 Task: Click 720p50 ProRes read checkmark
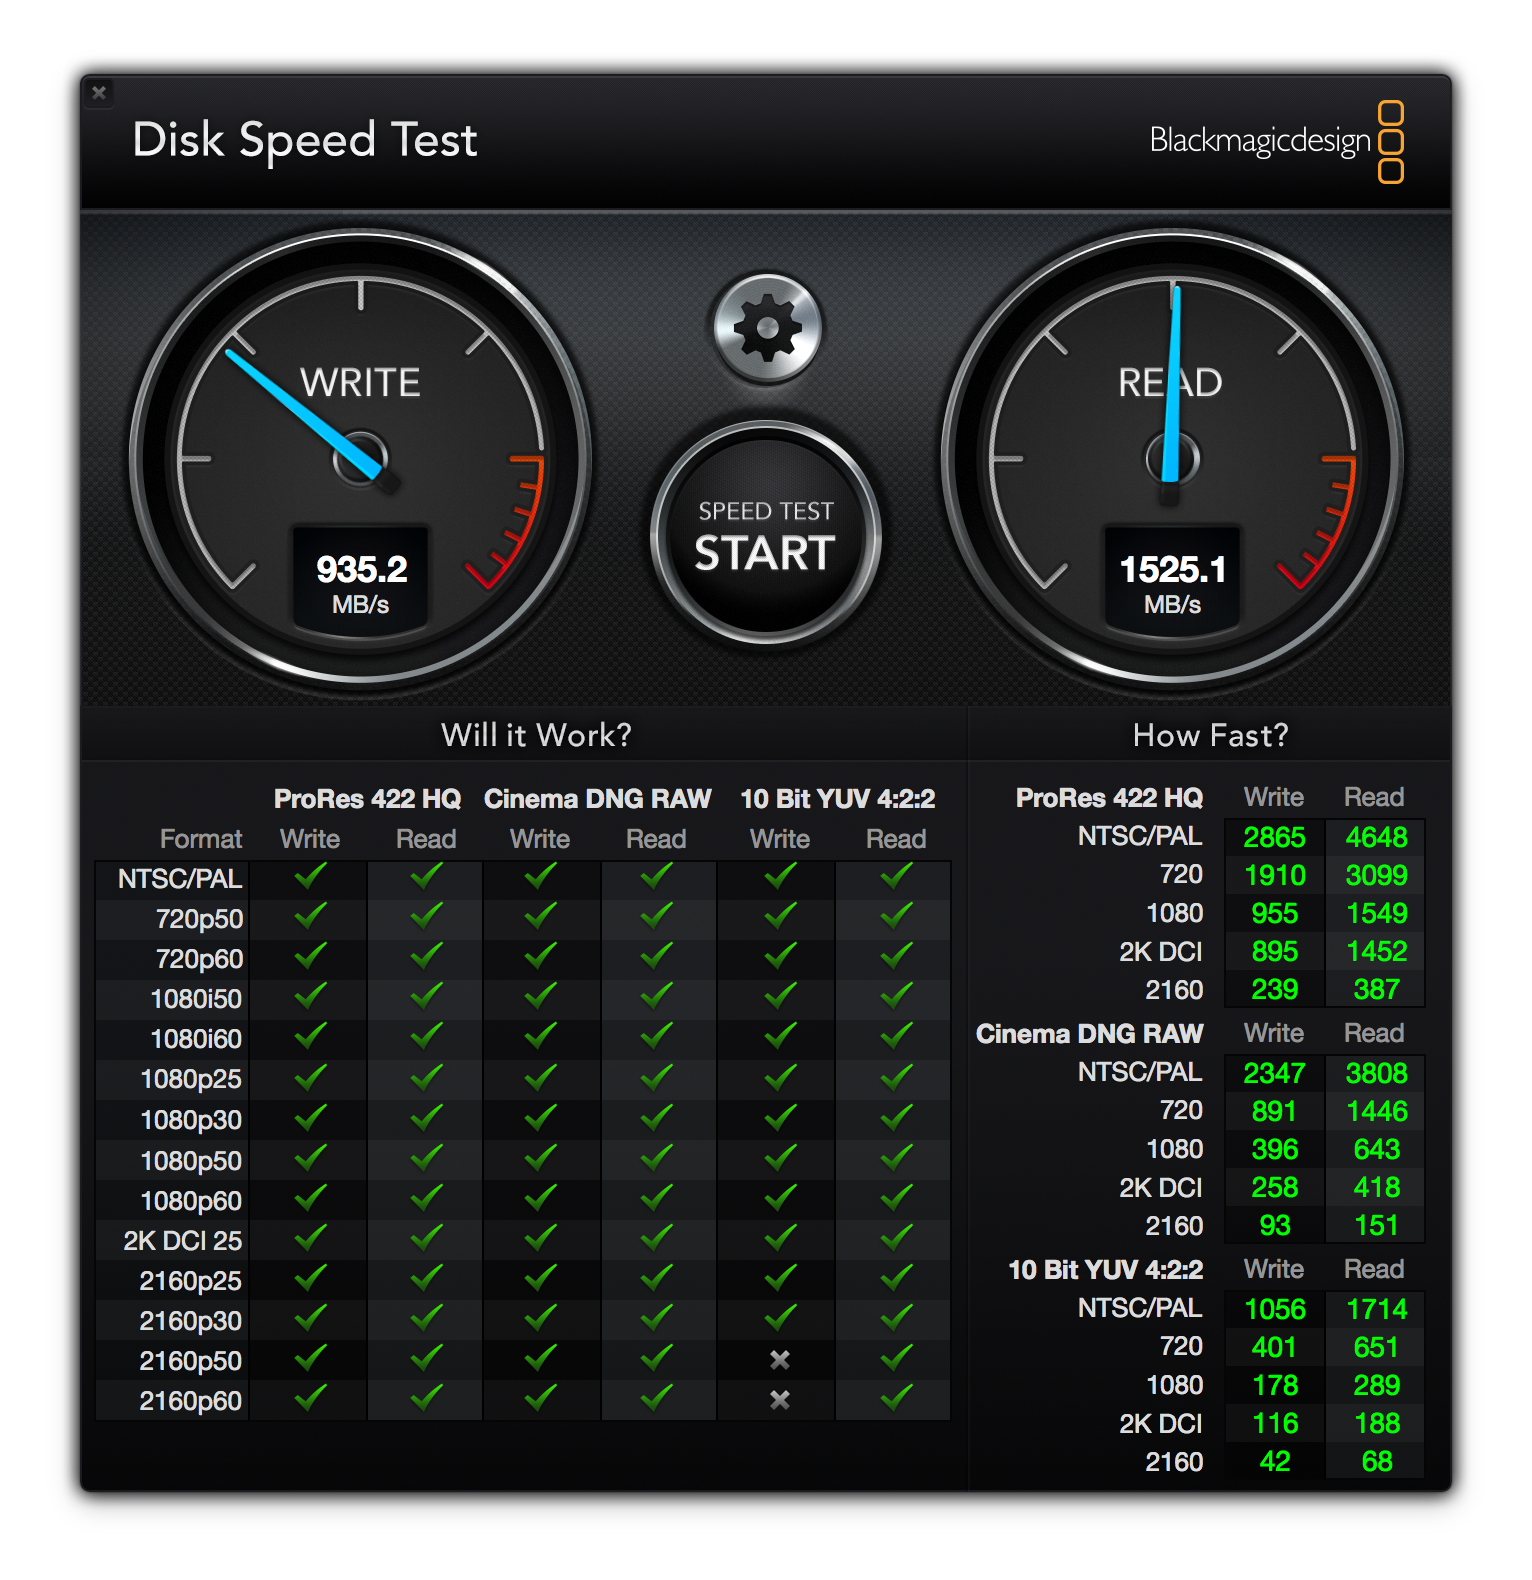click(426, 916)
